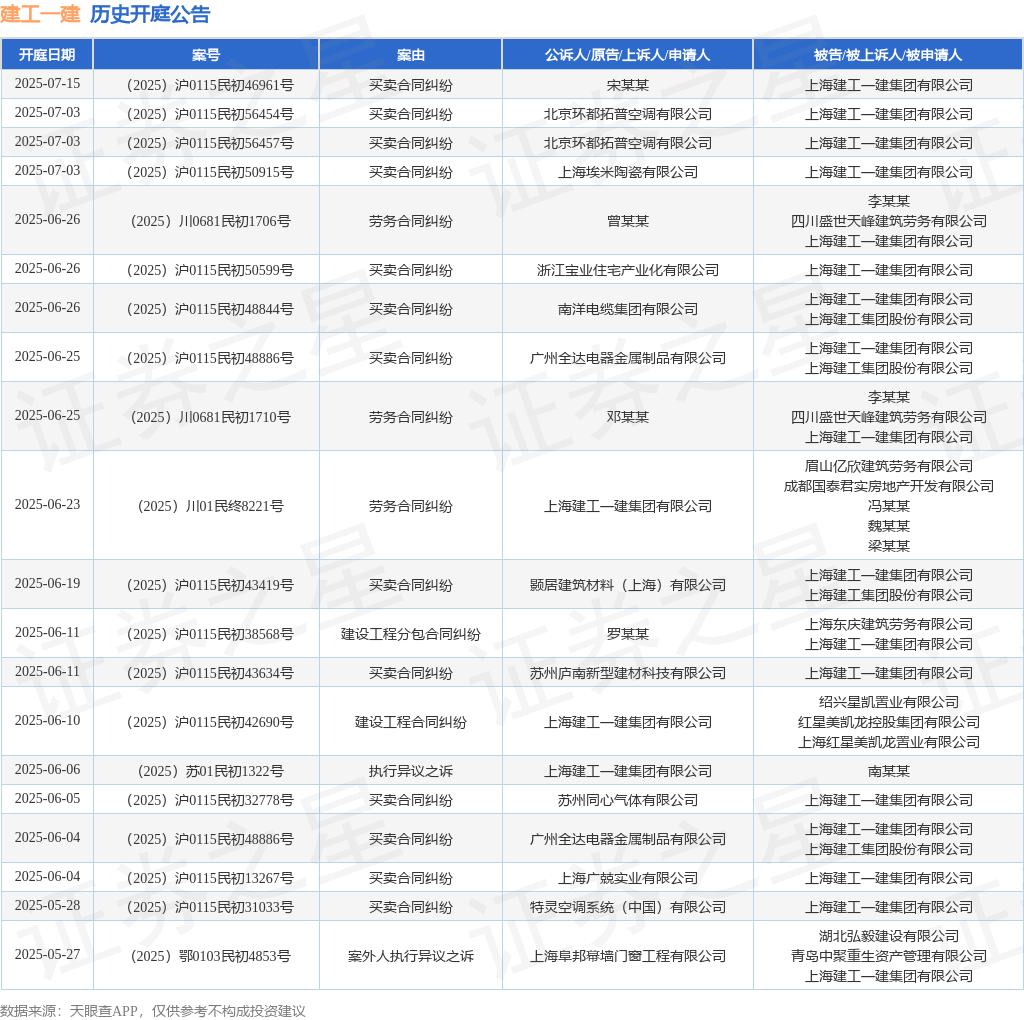Click case reason 建设工程合同纠纷
Viewport: 1024px width, 1020px height.
click(411, 722)
